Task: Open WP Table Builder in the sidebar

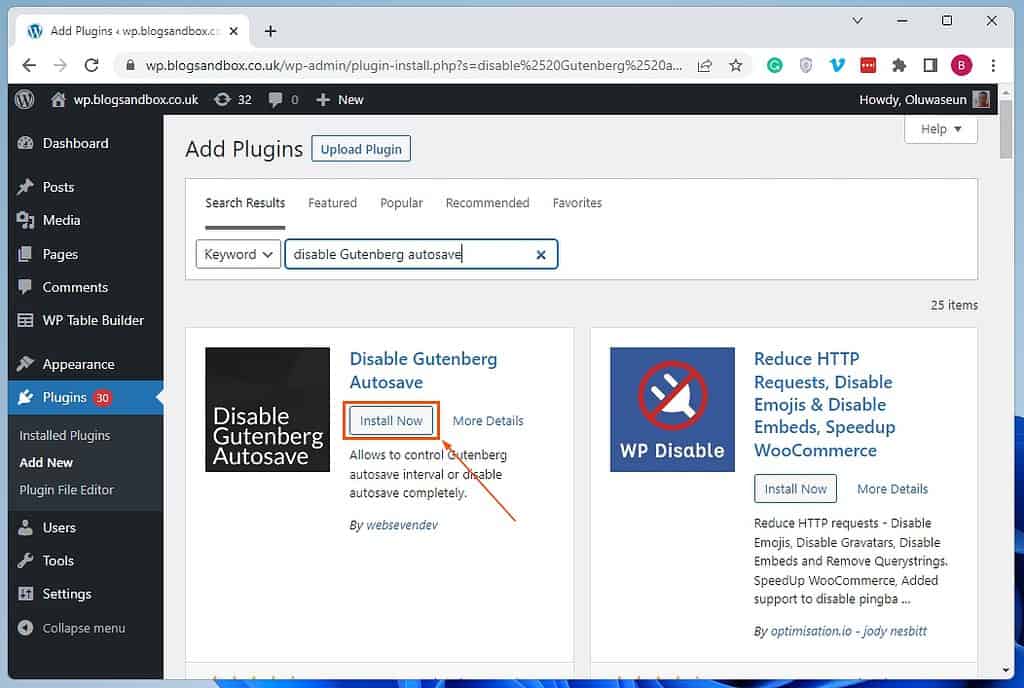Action: click(x=86, y=321)
